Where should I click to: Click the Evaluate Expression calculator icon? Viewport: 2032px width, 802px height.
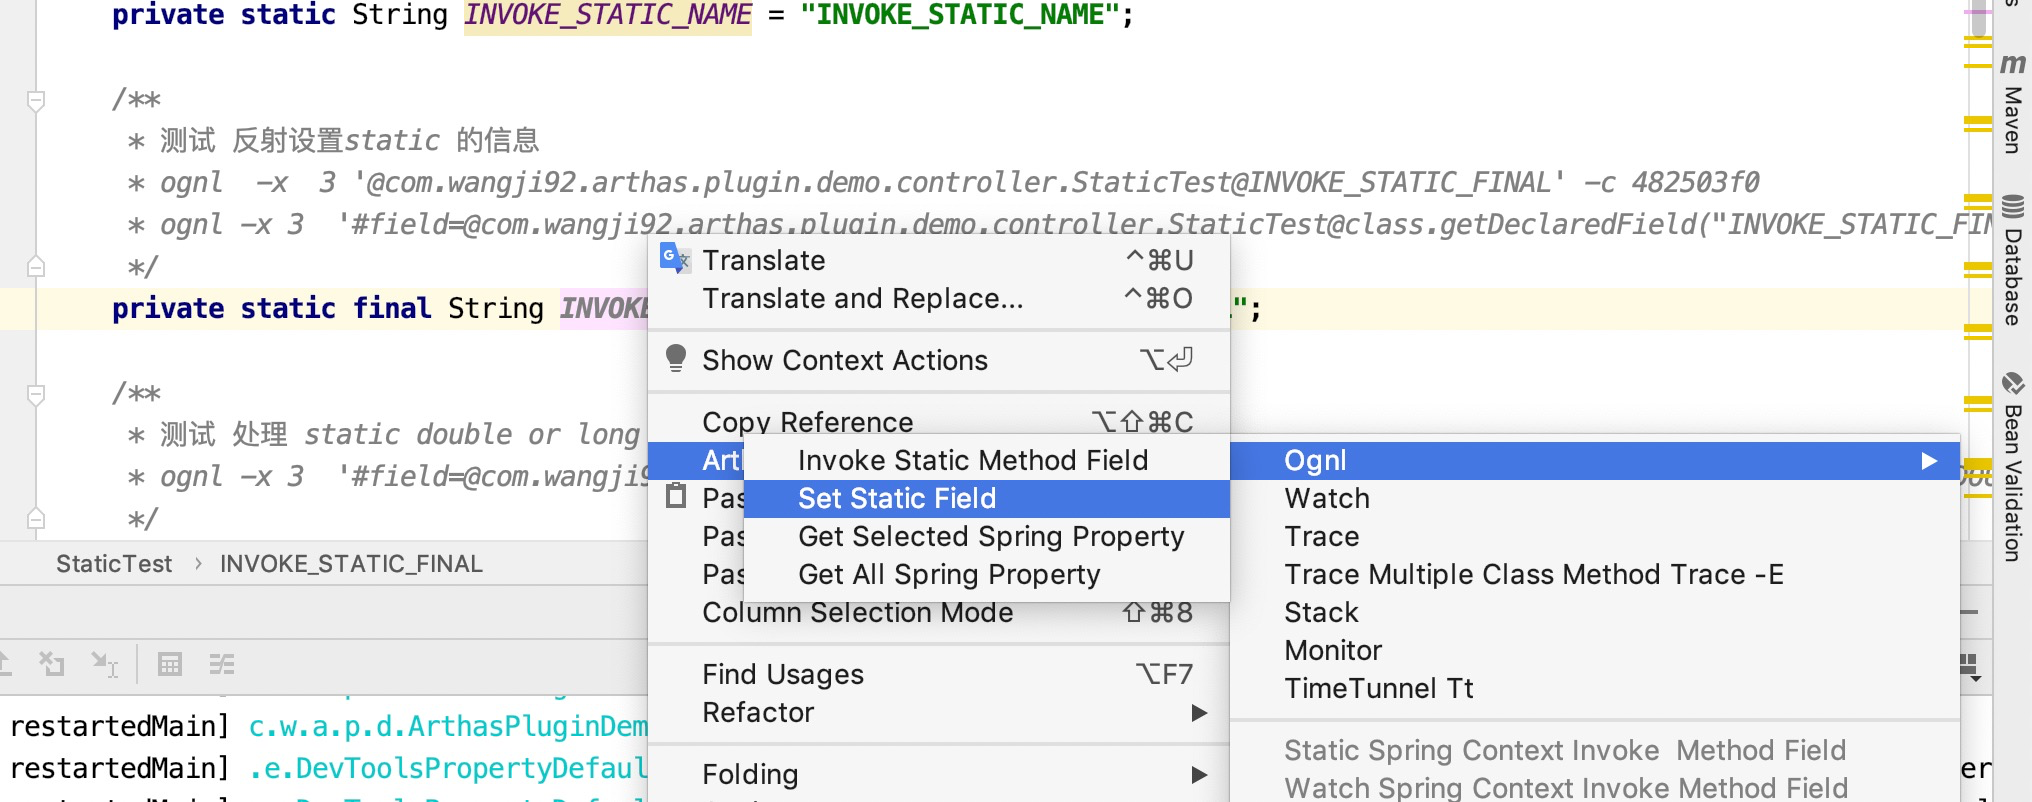[x=170, y=664]
